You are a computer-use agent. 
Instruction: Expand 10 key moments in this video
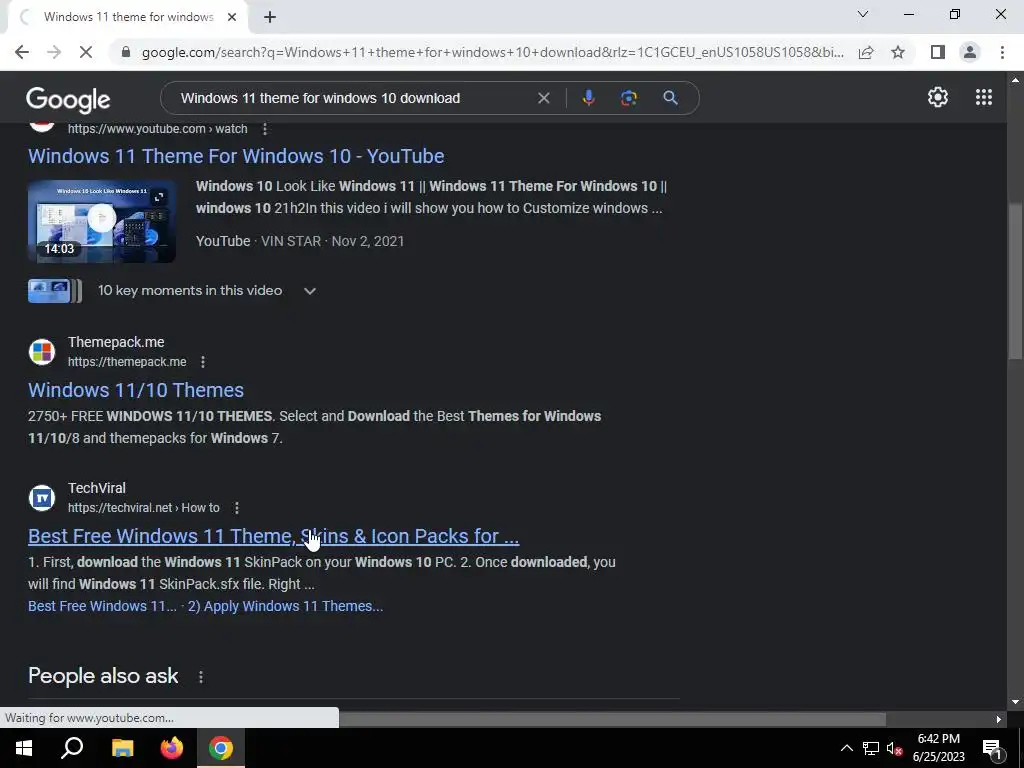click(x=310, y=291)
